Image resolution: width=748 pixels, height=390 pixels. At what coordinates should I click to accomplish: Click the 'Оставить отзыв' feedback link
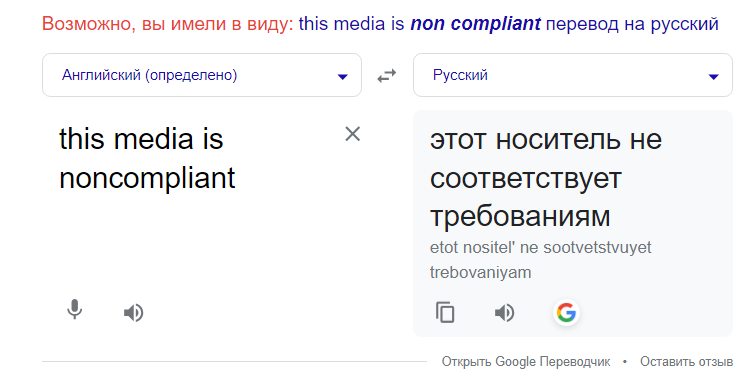[686, 361]
